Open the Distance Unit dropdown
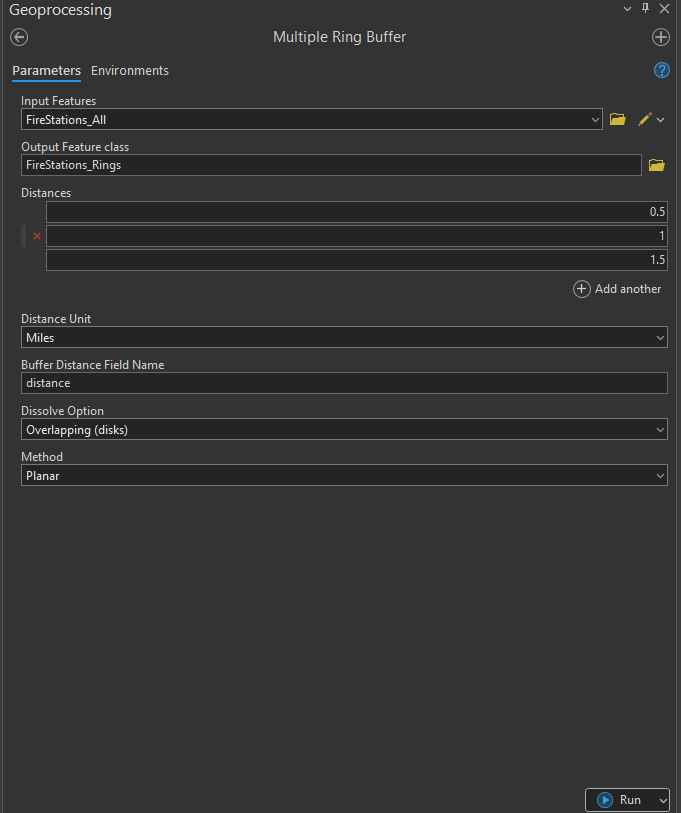The width and height of the screenshot is (681, 813). coord(659,337)
